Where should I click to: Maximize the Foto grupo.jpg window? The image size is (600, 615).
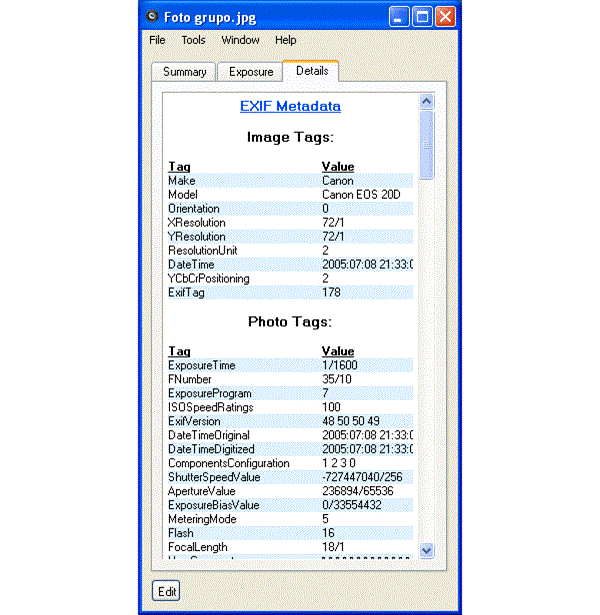tap(422, 17)
